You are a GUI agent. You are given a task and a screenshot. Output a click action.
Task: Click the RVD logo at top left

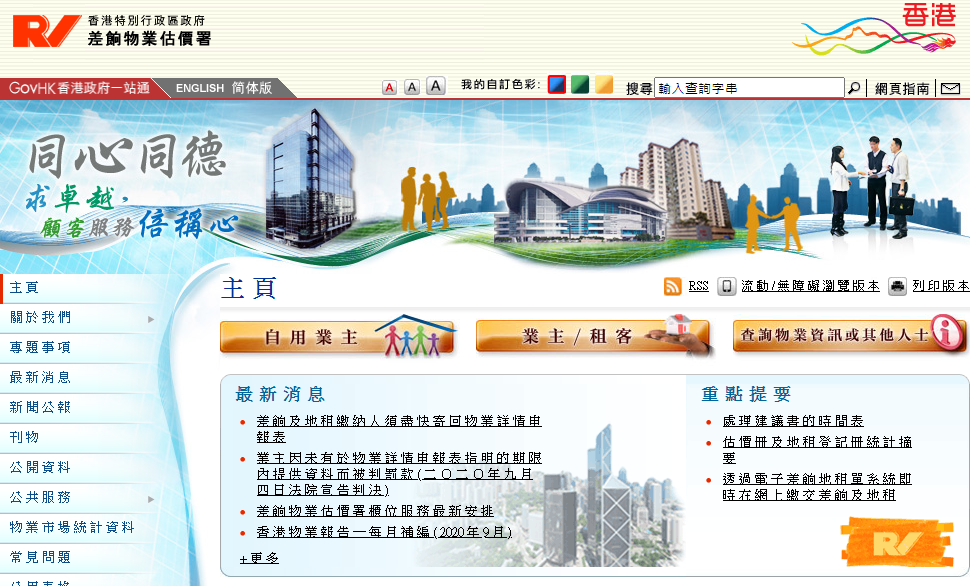46,30
